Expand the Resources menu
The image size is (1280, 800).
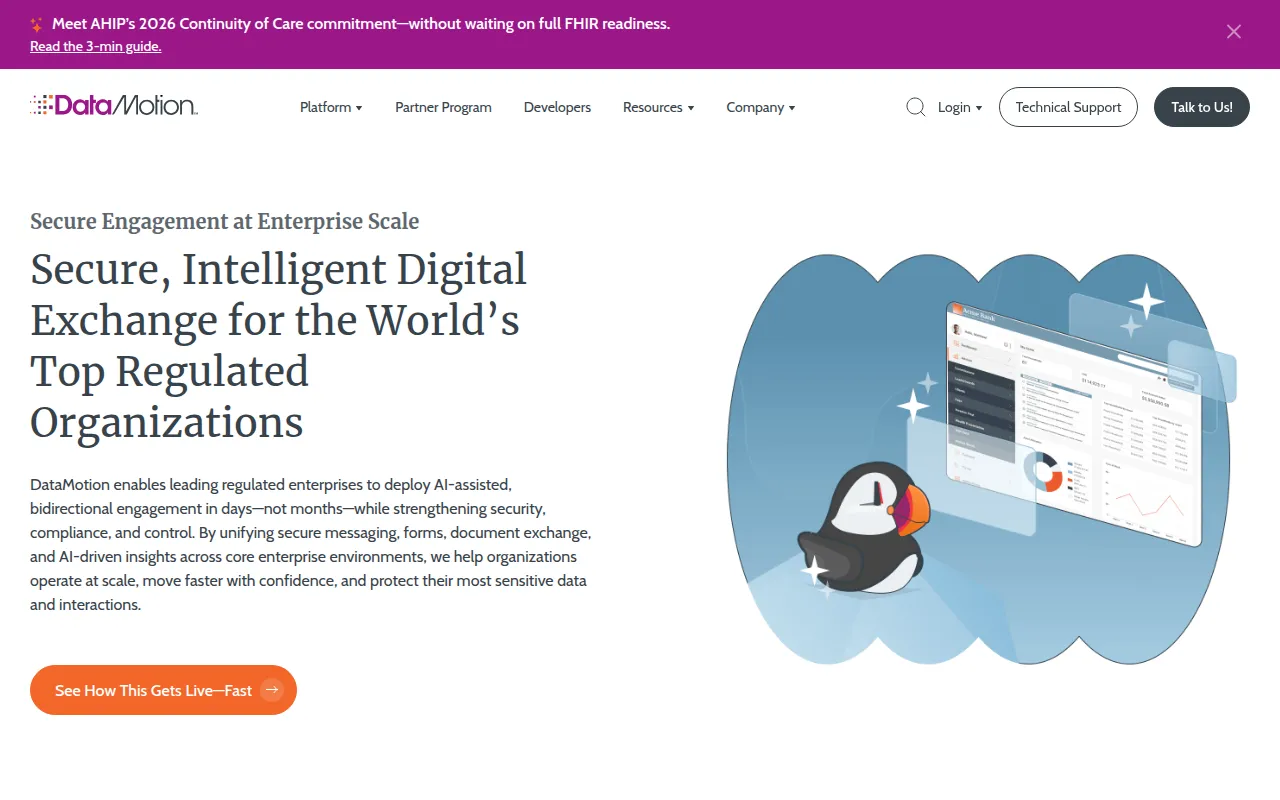coord(658,107)
